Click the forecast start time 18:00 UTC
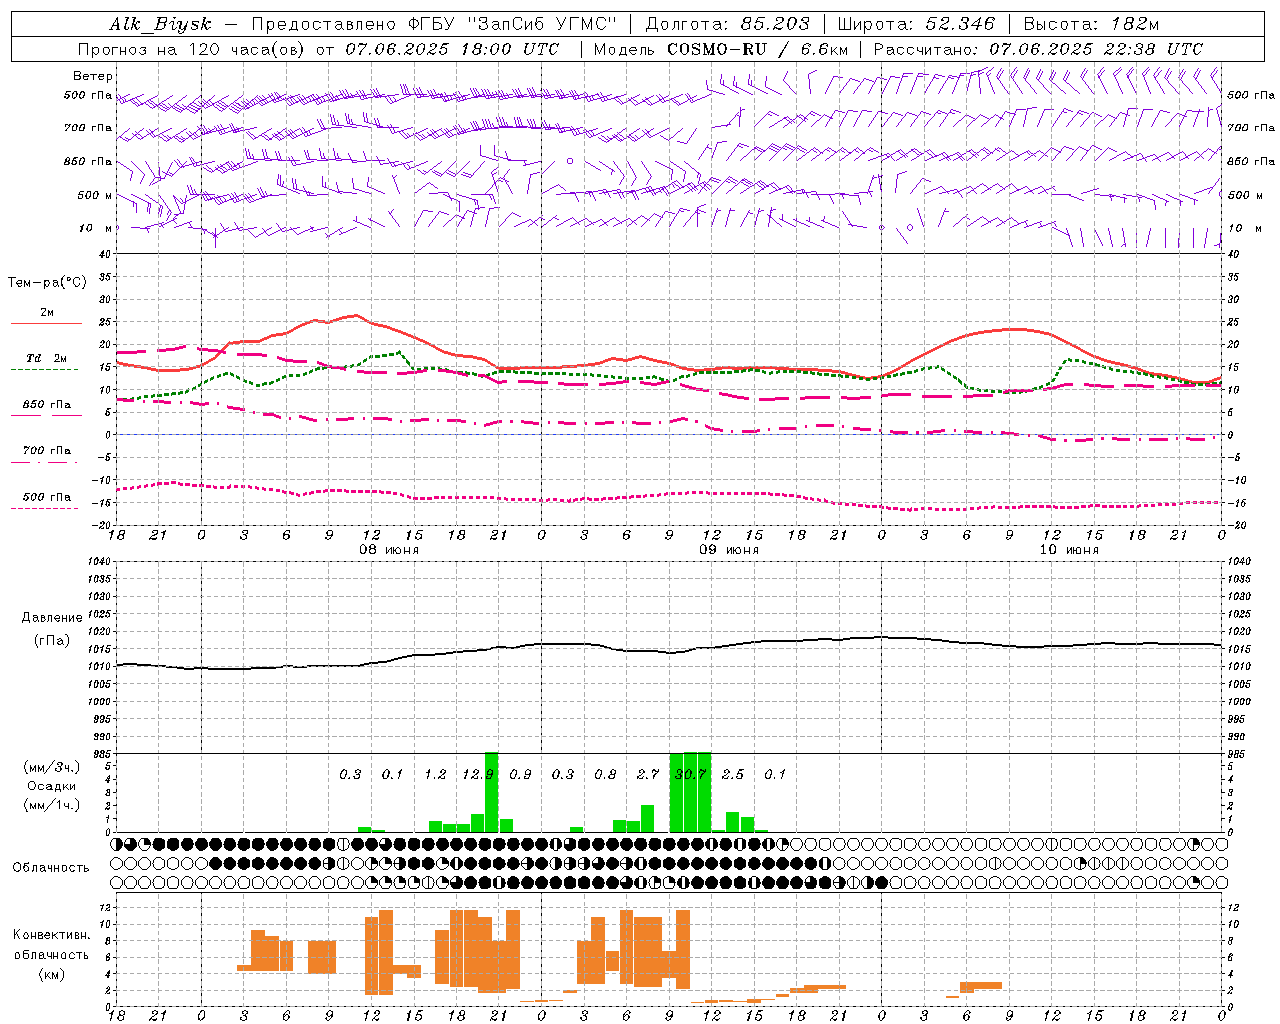Screen dimensions: 1280x1024 click(x=510, y=49)
